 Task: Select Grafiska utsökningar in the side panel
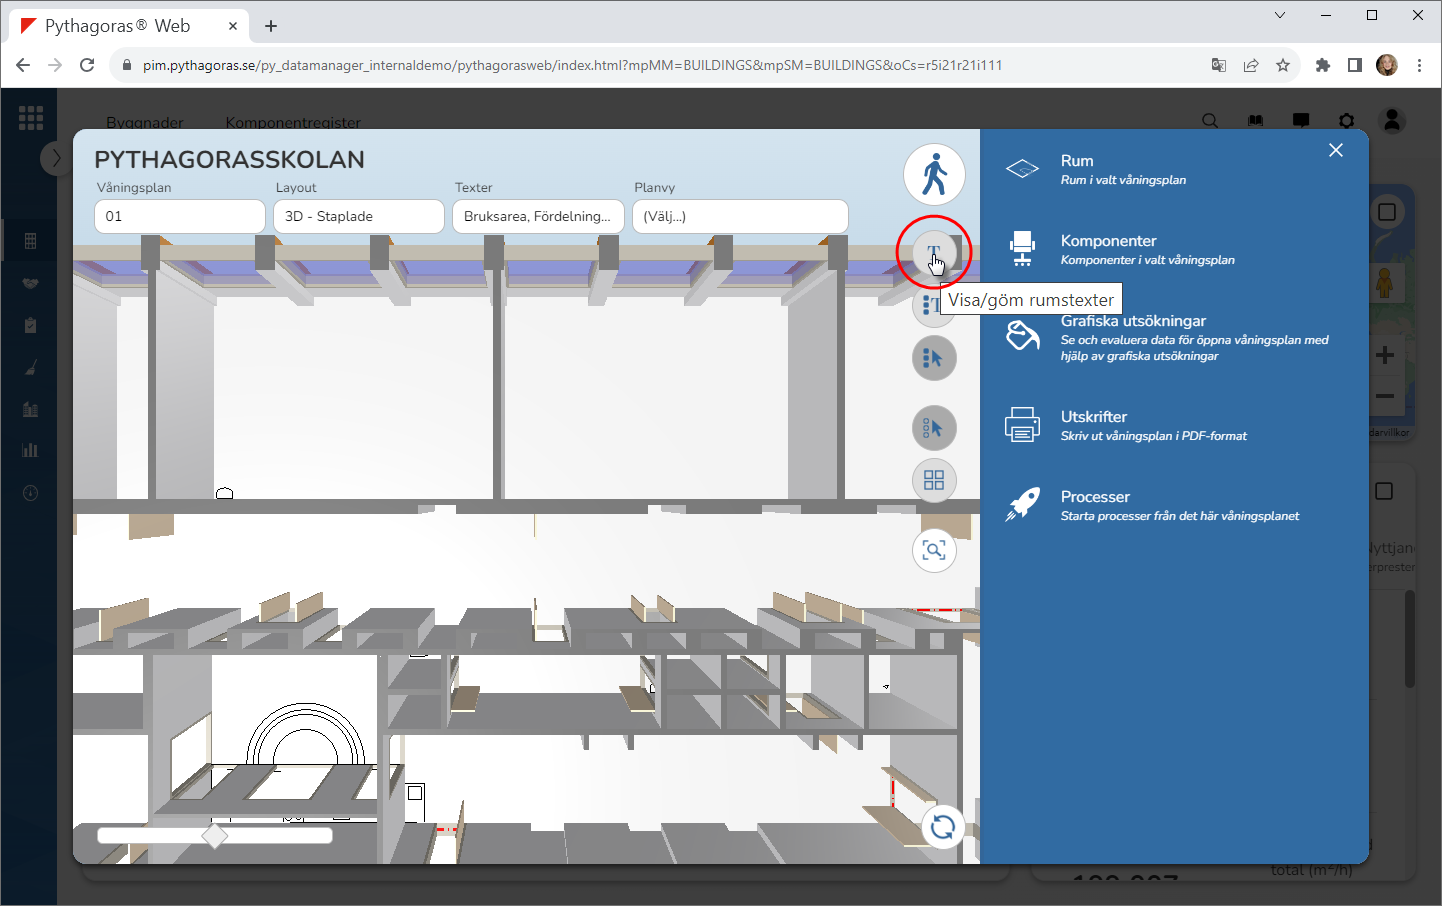point(1133,322)
